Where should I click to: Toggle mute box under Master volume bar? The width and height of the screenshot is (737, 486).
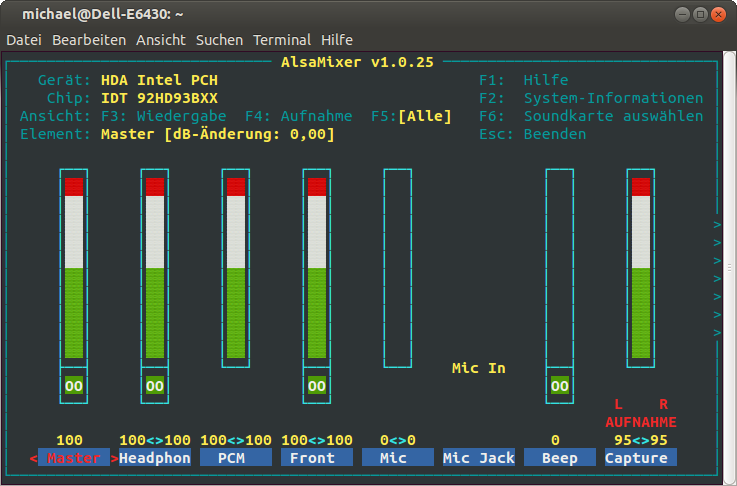point(74,386)
